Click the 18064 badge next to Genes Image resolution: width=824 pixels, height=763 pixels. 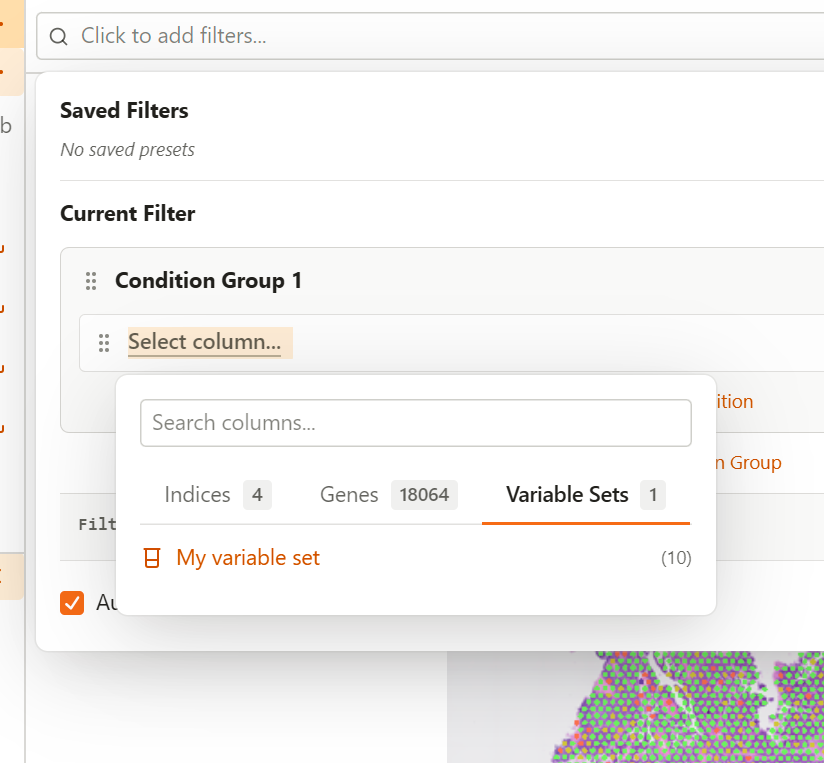[x=424, y=495]
